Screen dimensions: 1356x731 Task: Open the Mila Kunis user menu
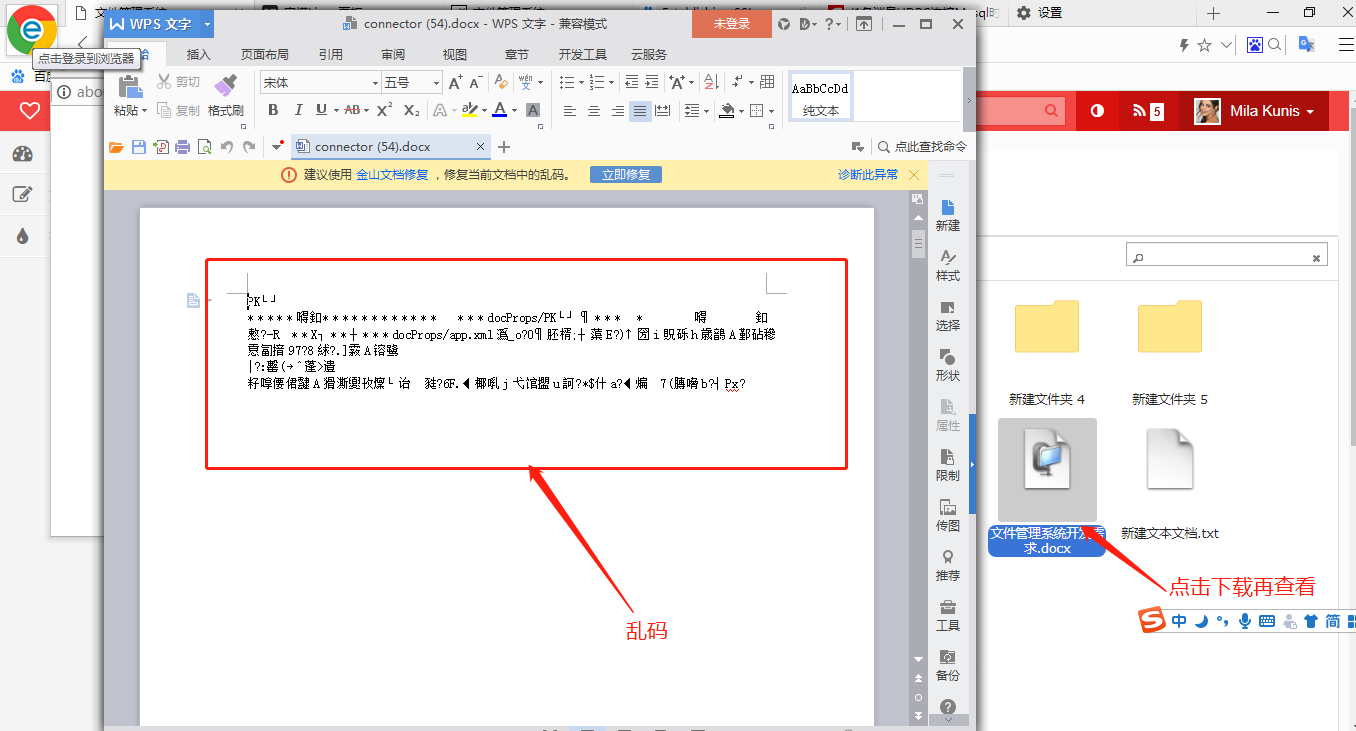pyautogui.click(x=1253, y=111)
